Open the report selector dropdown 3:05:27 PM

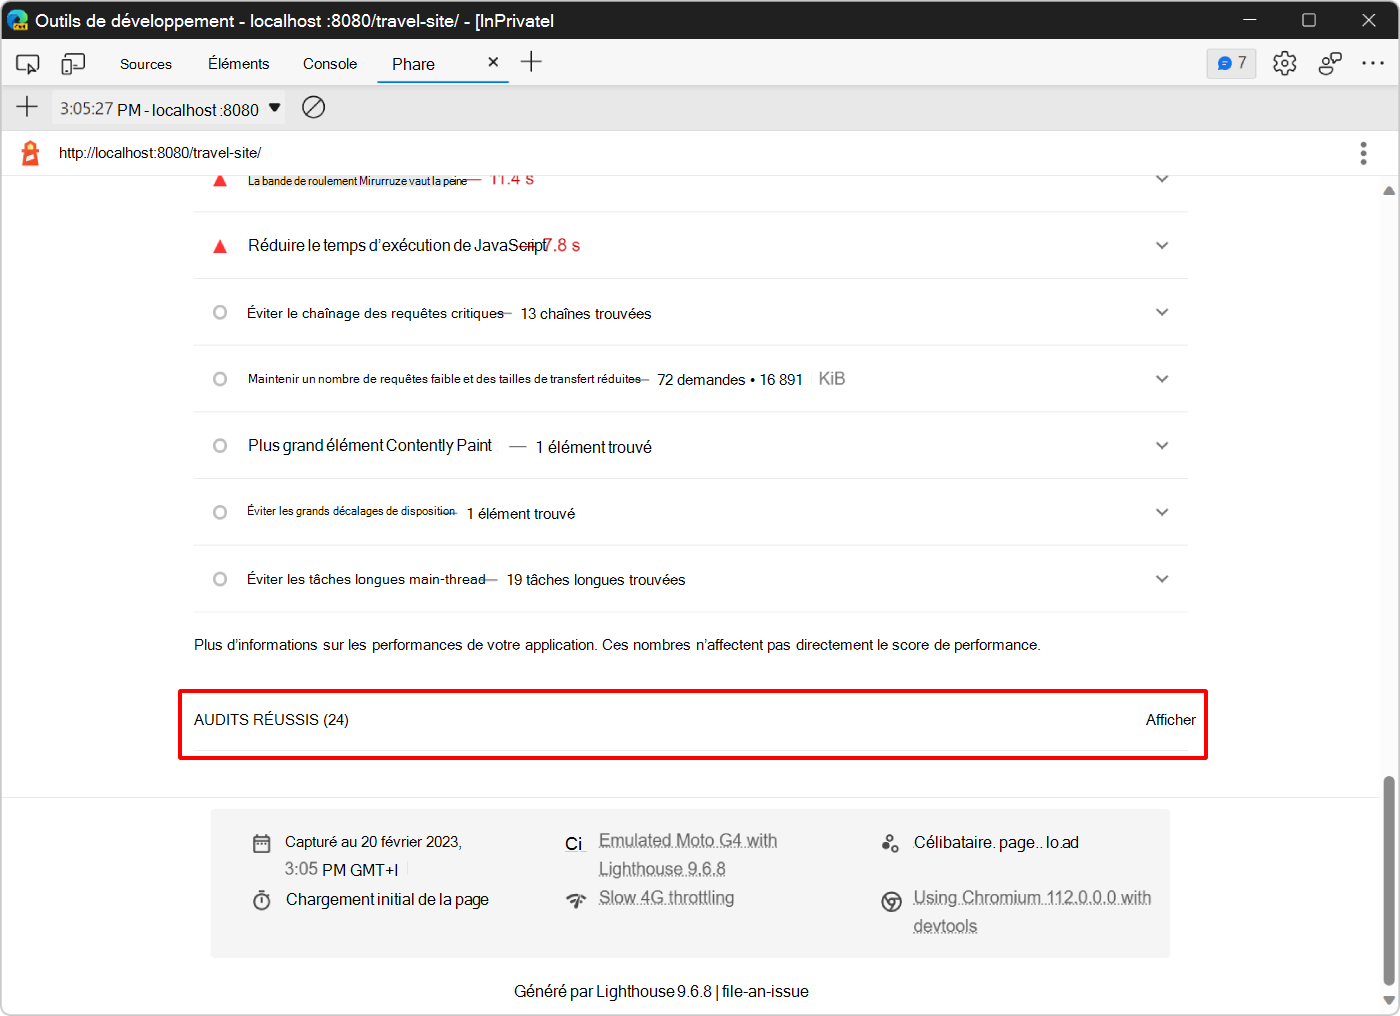click(x=168, y=108)
